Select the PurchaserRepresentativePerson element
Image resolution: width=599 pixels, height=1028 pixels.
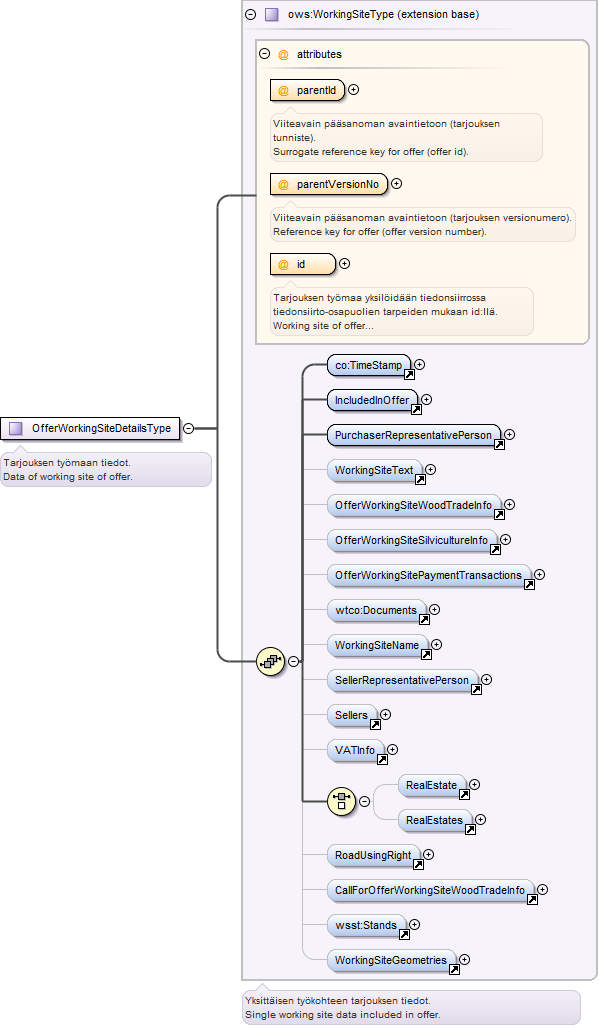point(414,435)
